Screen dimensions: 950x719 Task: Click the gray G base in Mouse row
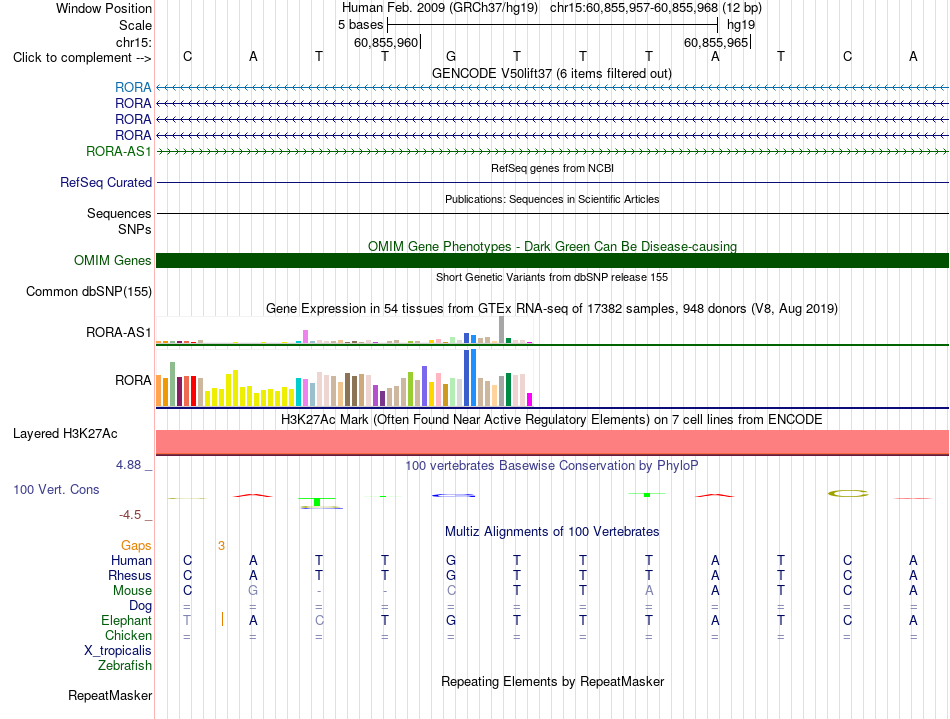pos(253,590)
